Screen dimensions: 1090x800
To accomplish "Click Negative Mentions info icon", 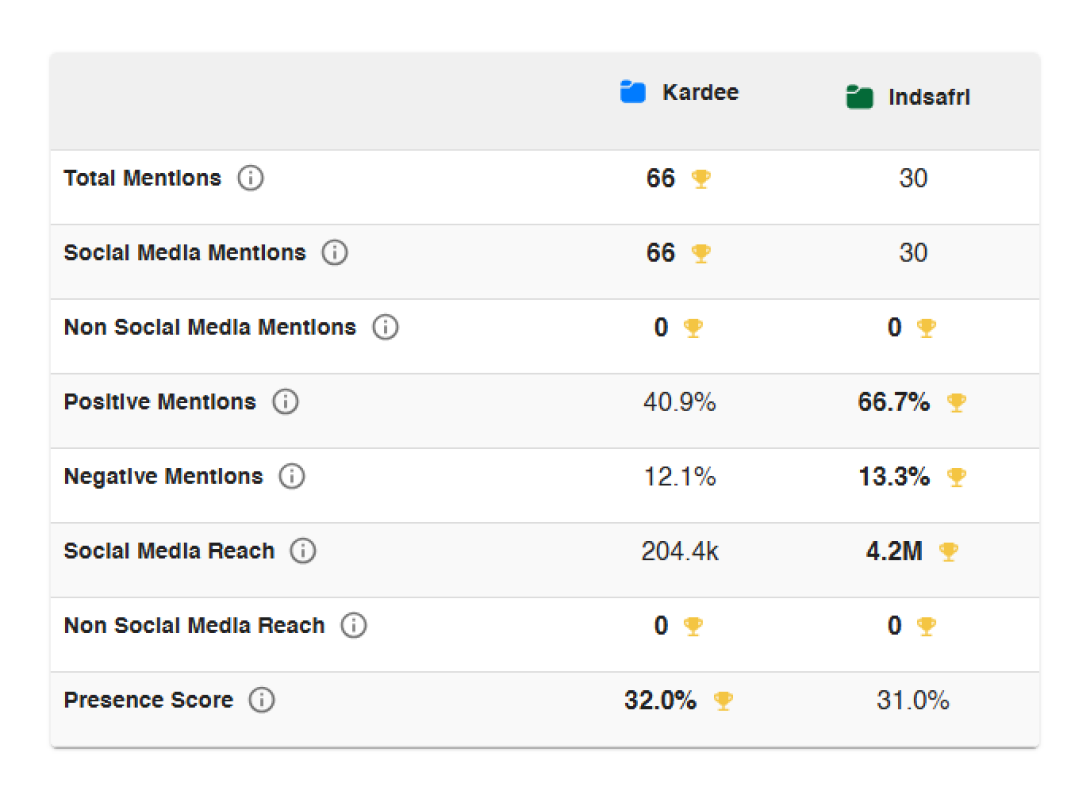I will click(292, 477).
